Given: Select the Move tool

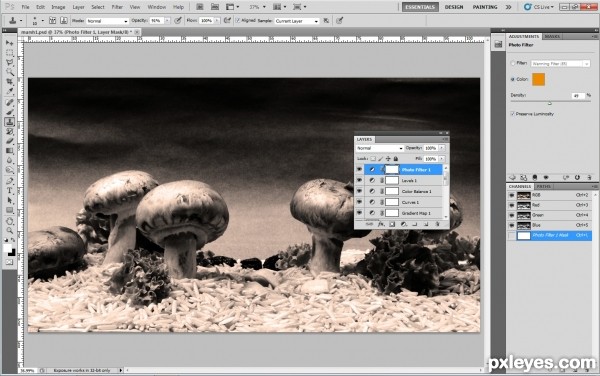Looking at the screenshot, I should click(x=10, y=43).
